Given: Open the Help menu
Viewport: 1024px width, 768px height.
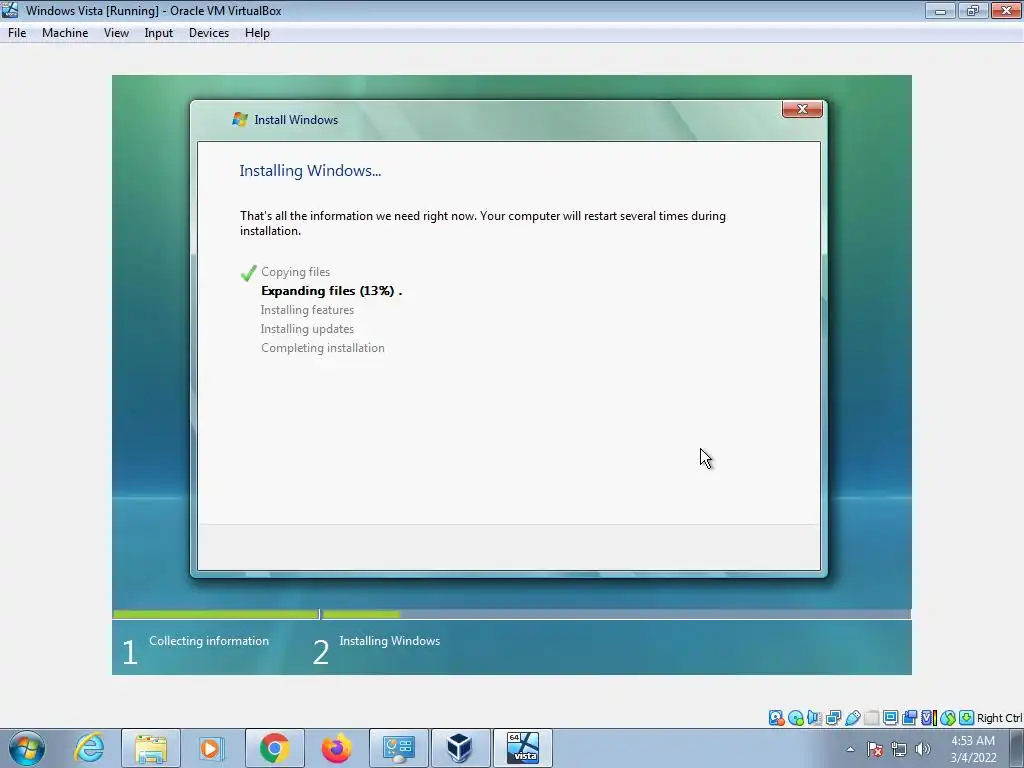Looking at the screenshot, I should click(x=257, y=33).
